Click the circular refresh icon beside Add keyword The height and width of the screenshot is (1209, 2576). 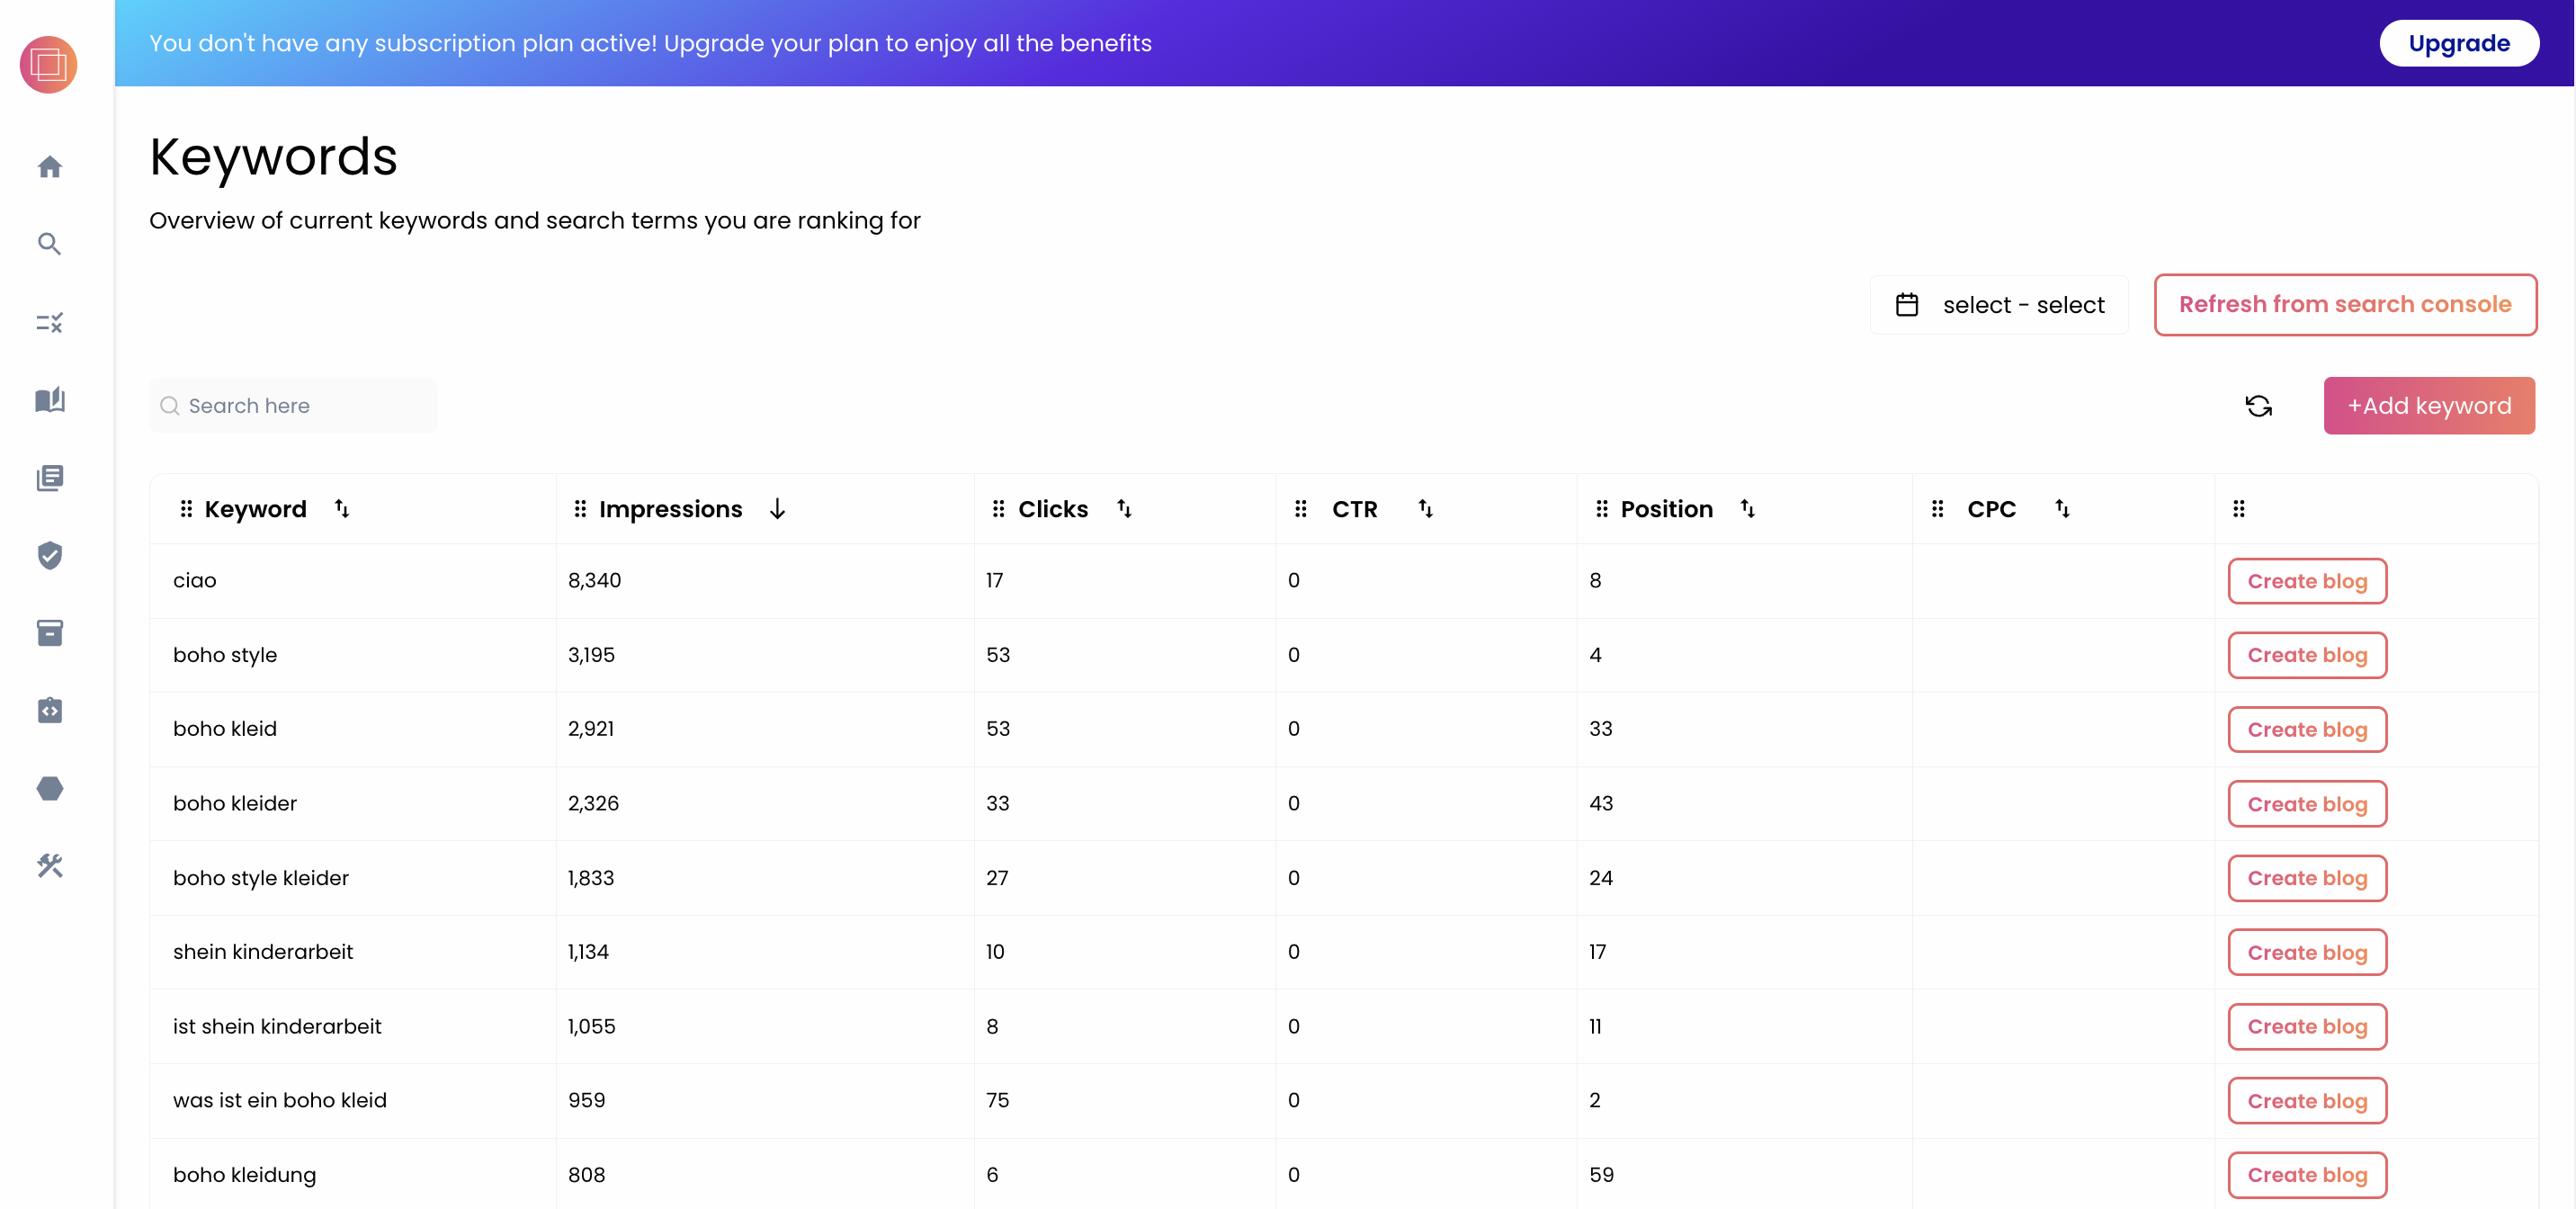point(2258,406)
